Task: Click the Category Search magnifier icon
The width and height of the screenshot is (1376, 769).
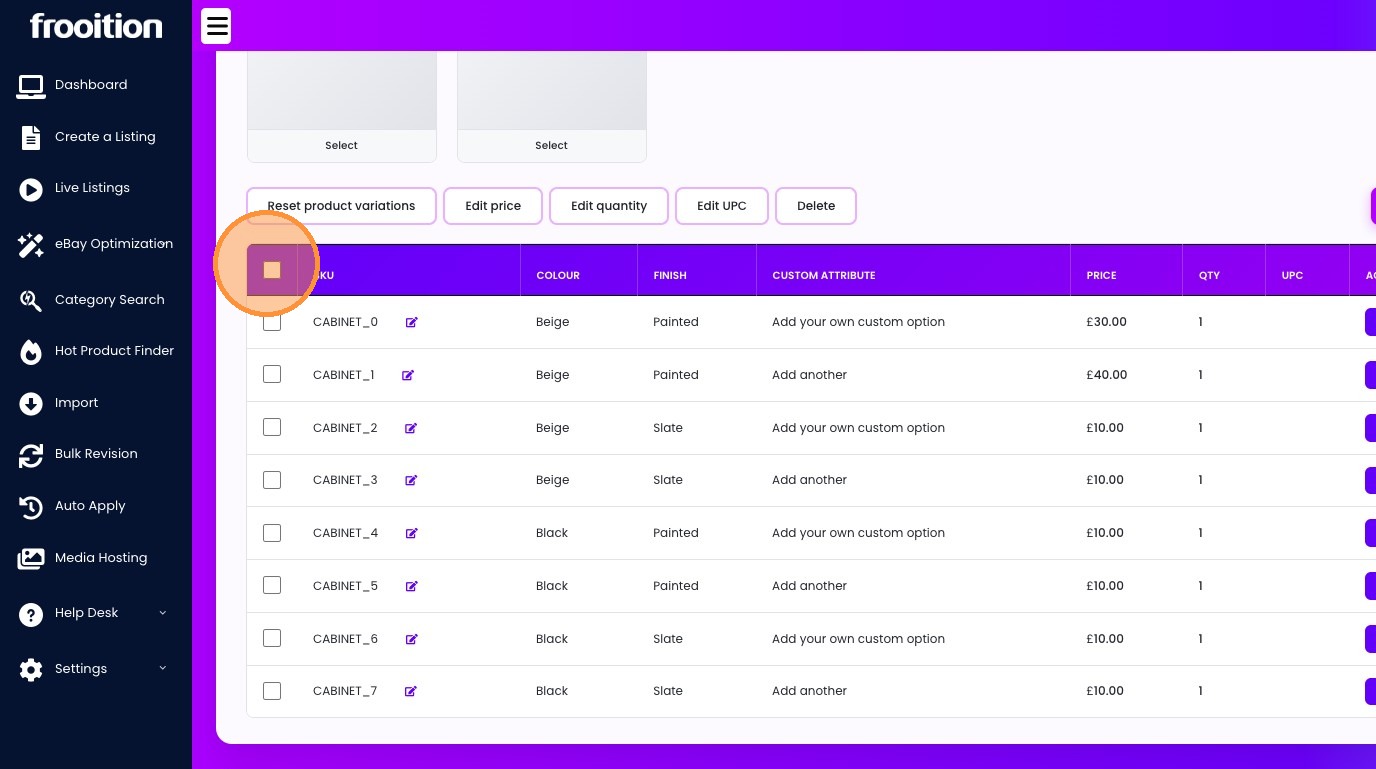Action: (31, 300)
